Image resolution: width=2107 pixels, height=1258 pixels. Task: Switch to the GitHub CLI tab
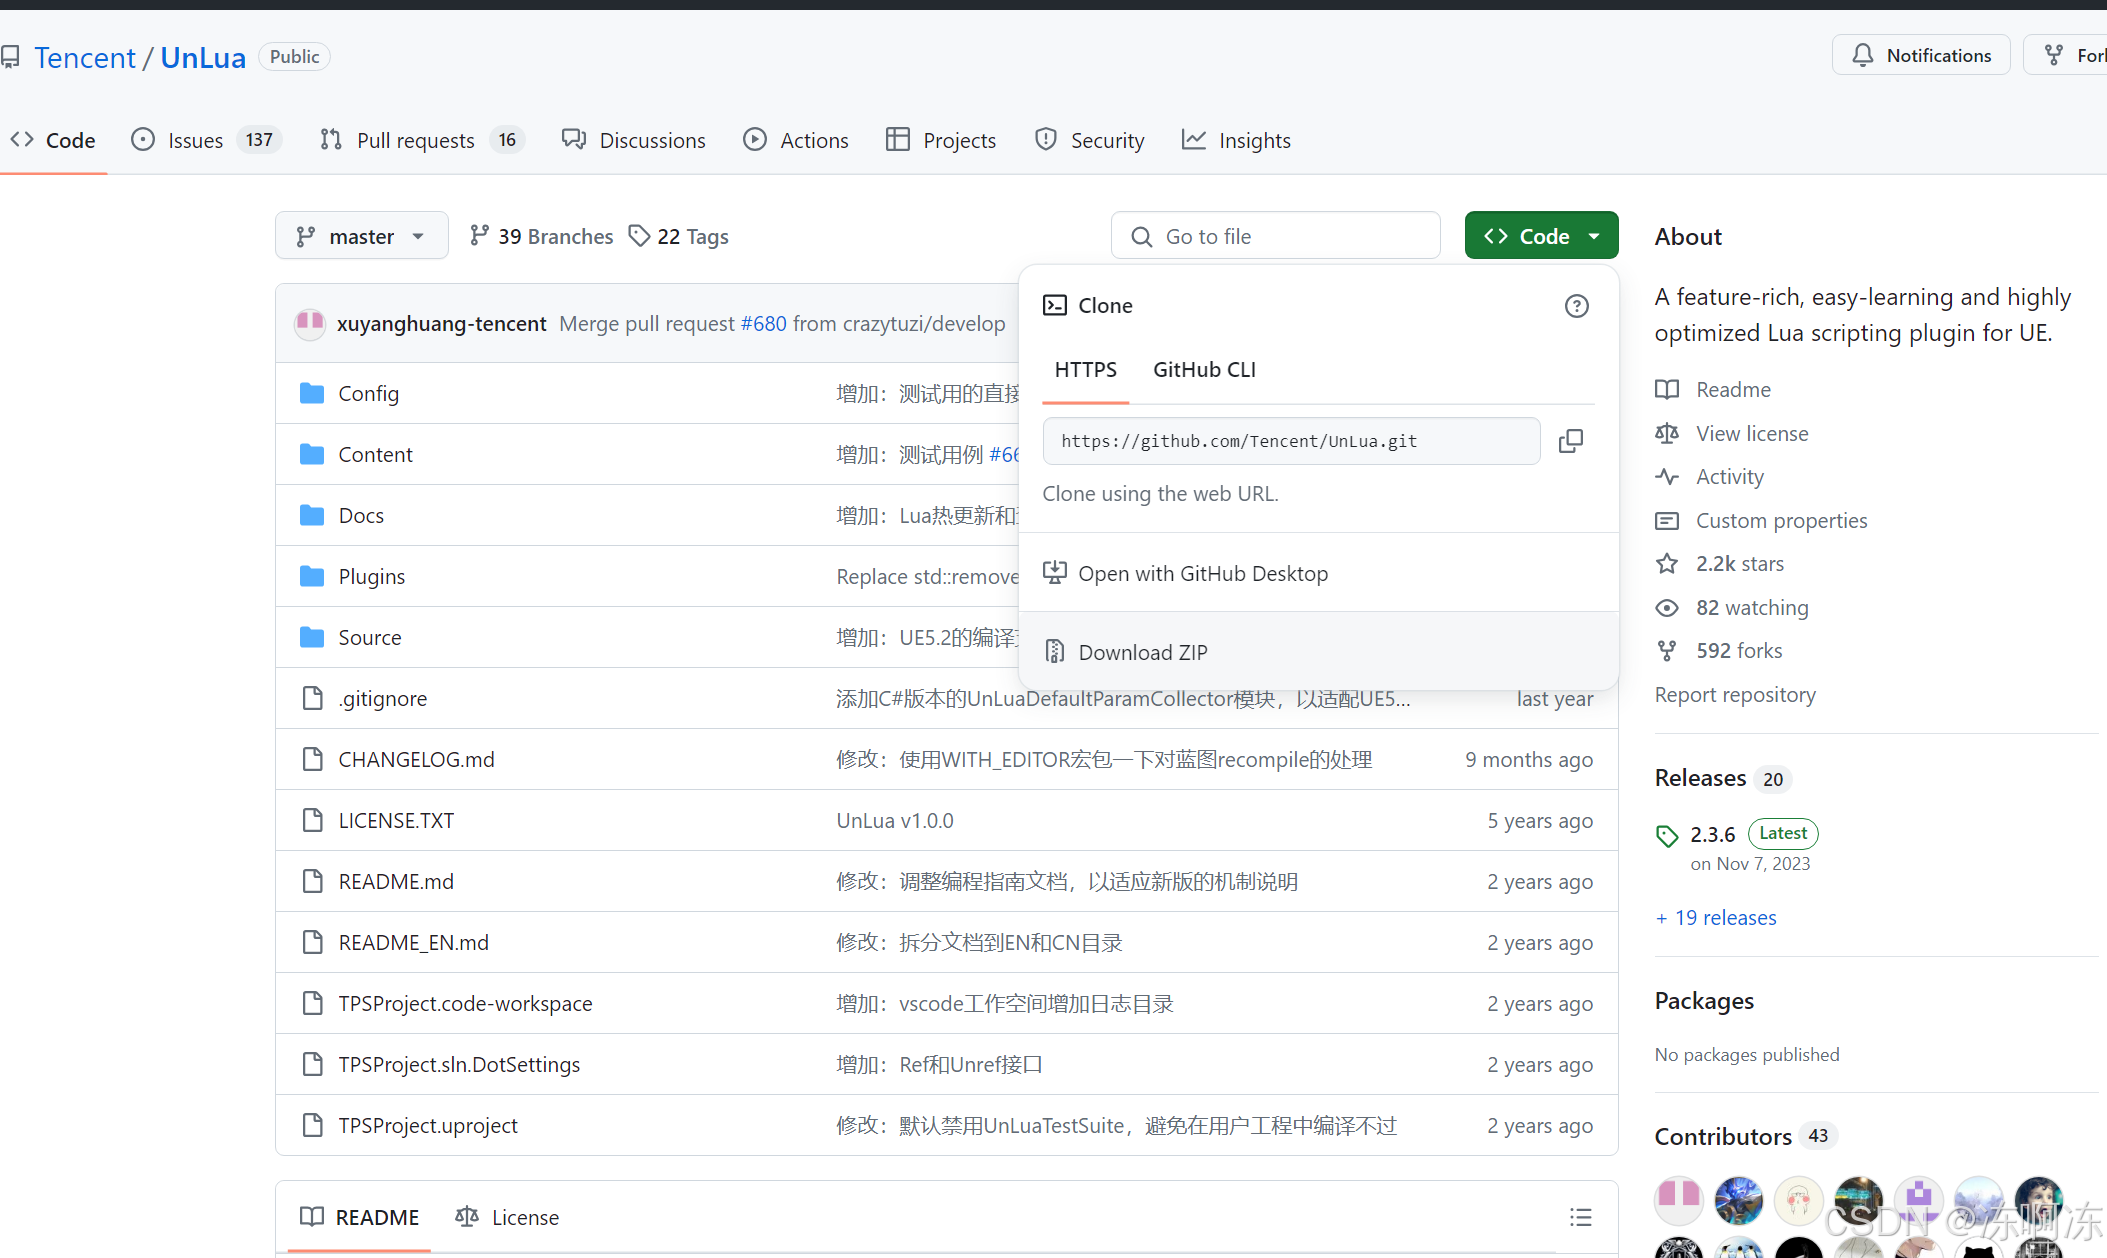[1204, 369]
